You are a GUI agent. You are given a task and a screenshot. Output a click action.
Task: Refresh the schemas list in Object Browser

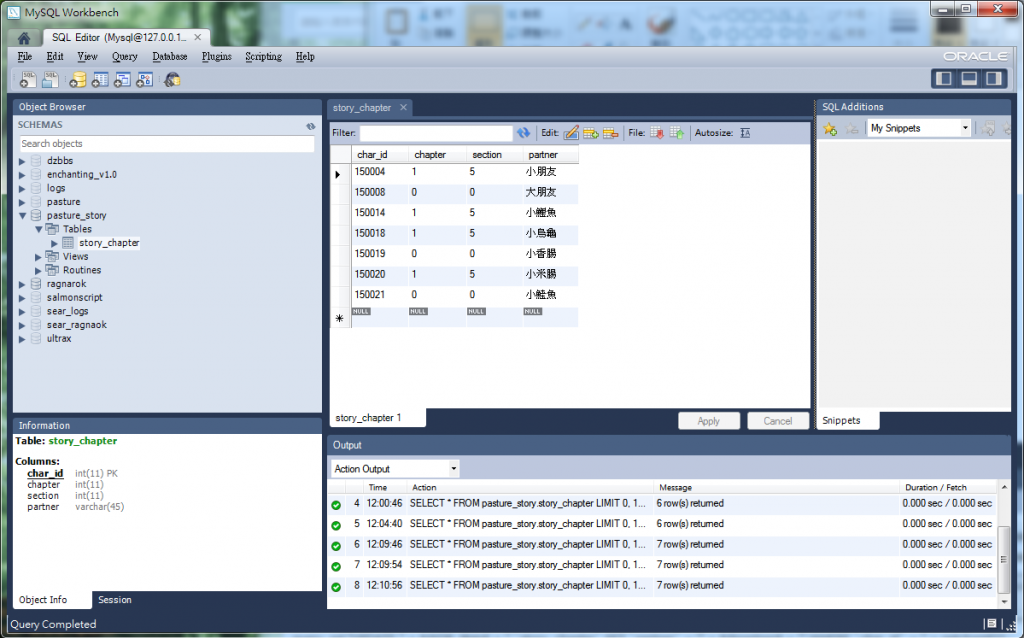(x=310, y=126)
